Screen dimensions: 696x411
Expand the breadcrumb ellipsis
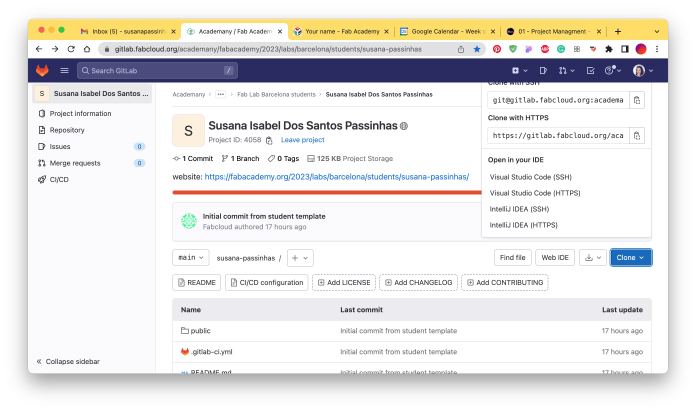[221, 95]
